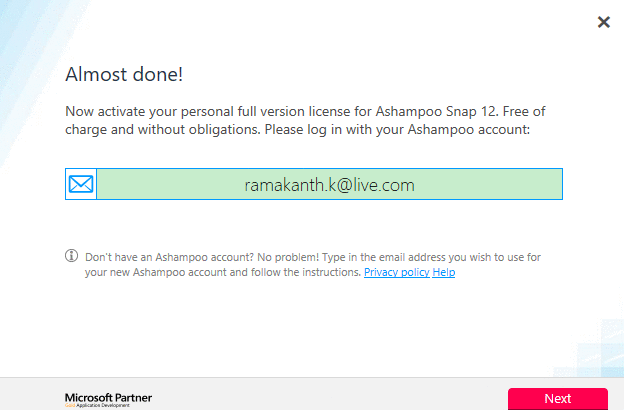Click the envelope icon beside the email field
The height and width of the screenshot is (410, 624).
(x=81, y=184)
